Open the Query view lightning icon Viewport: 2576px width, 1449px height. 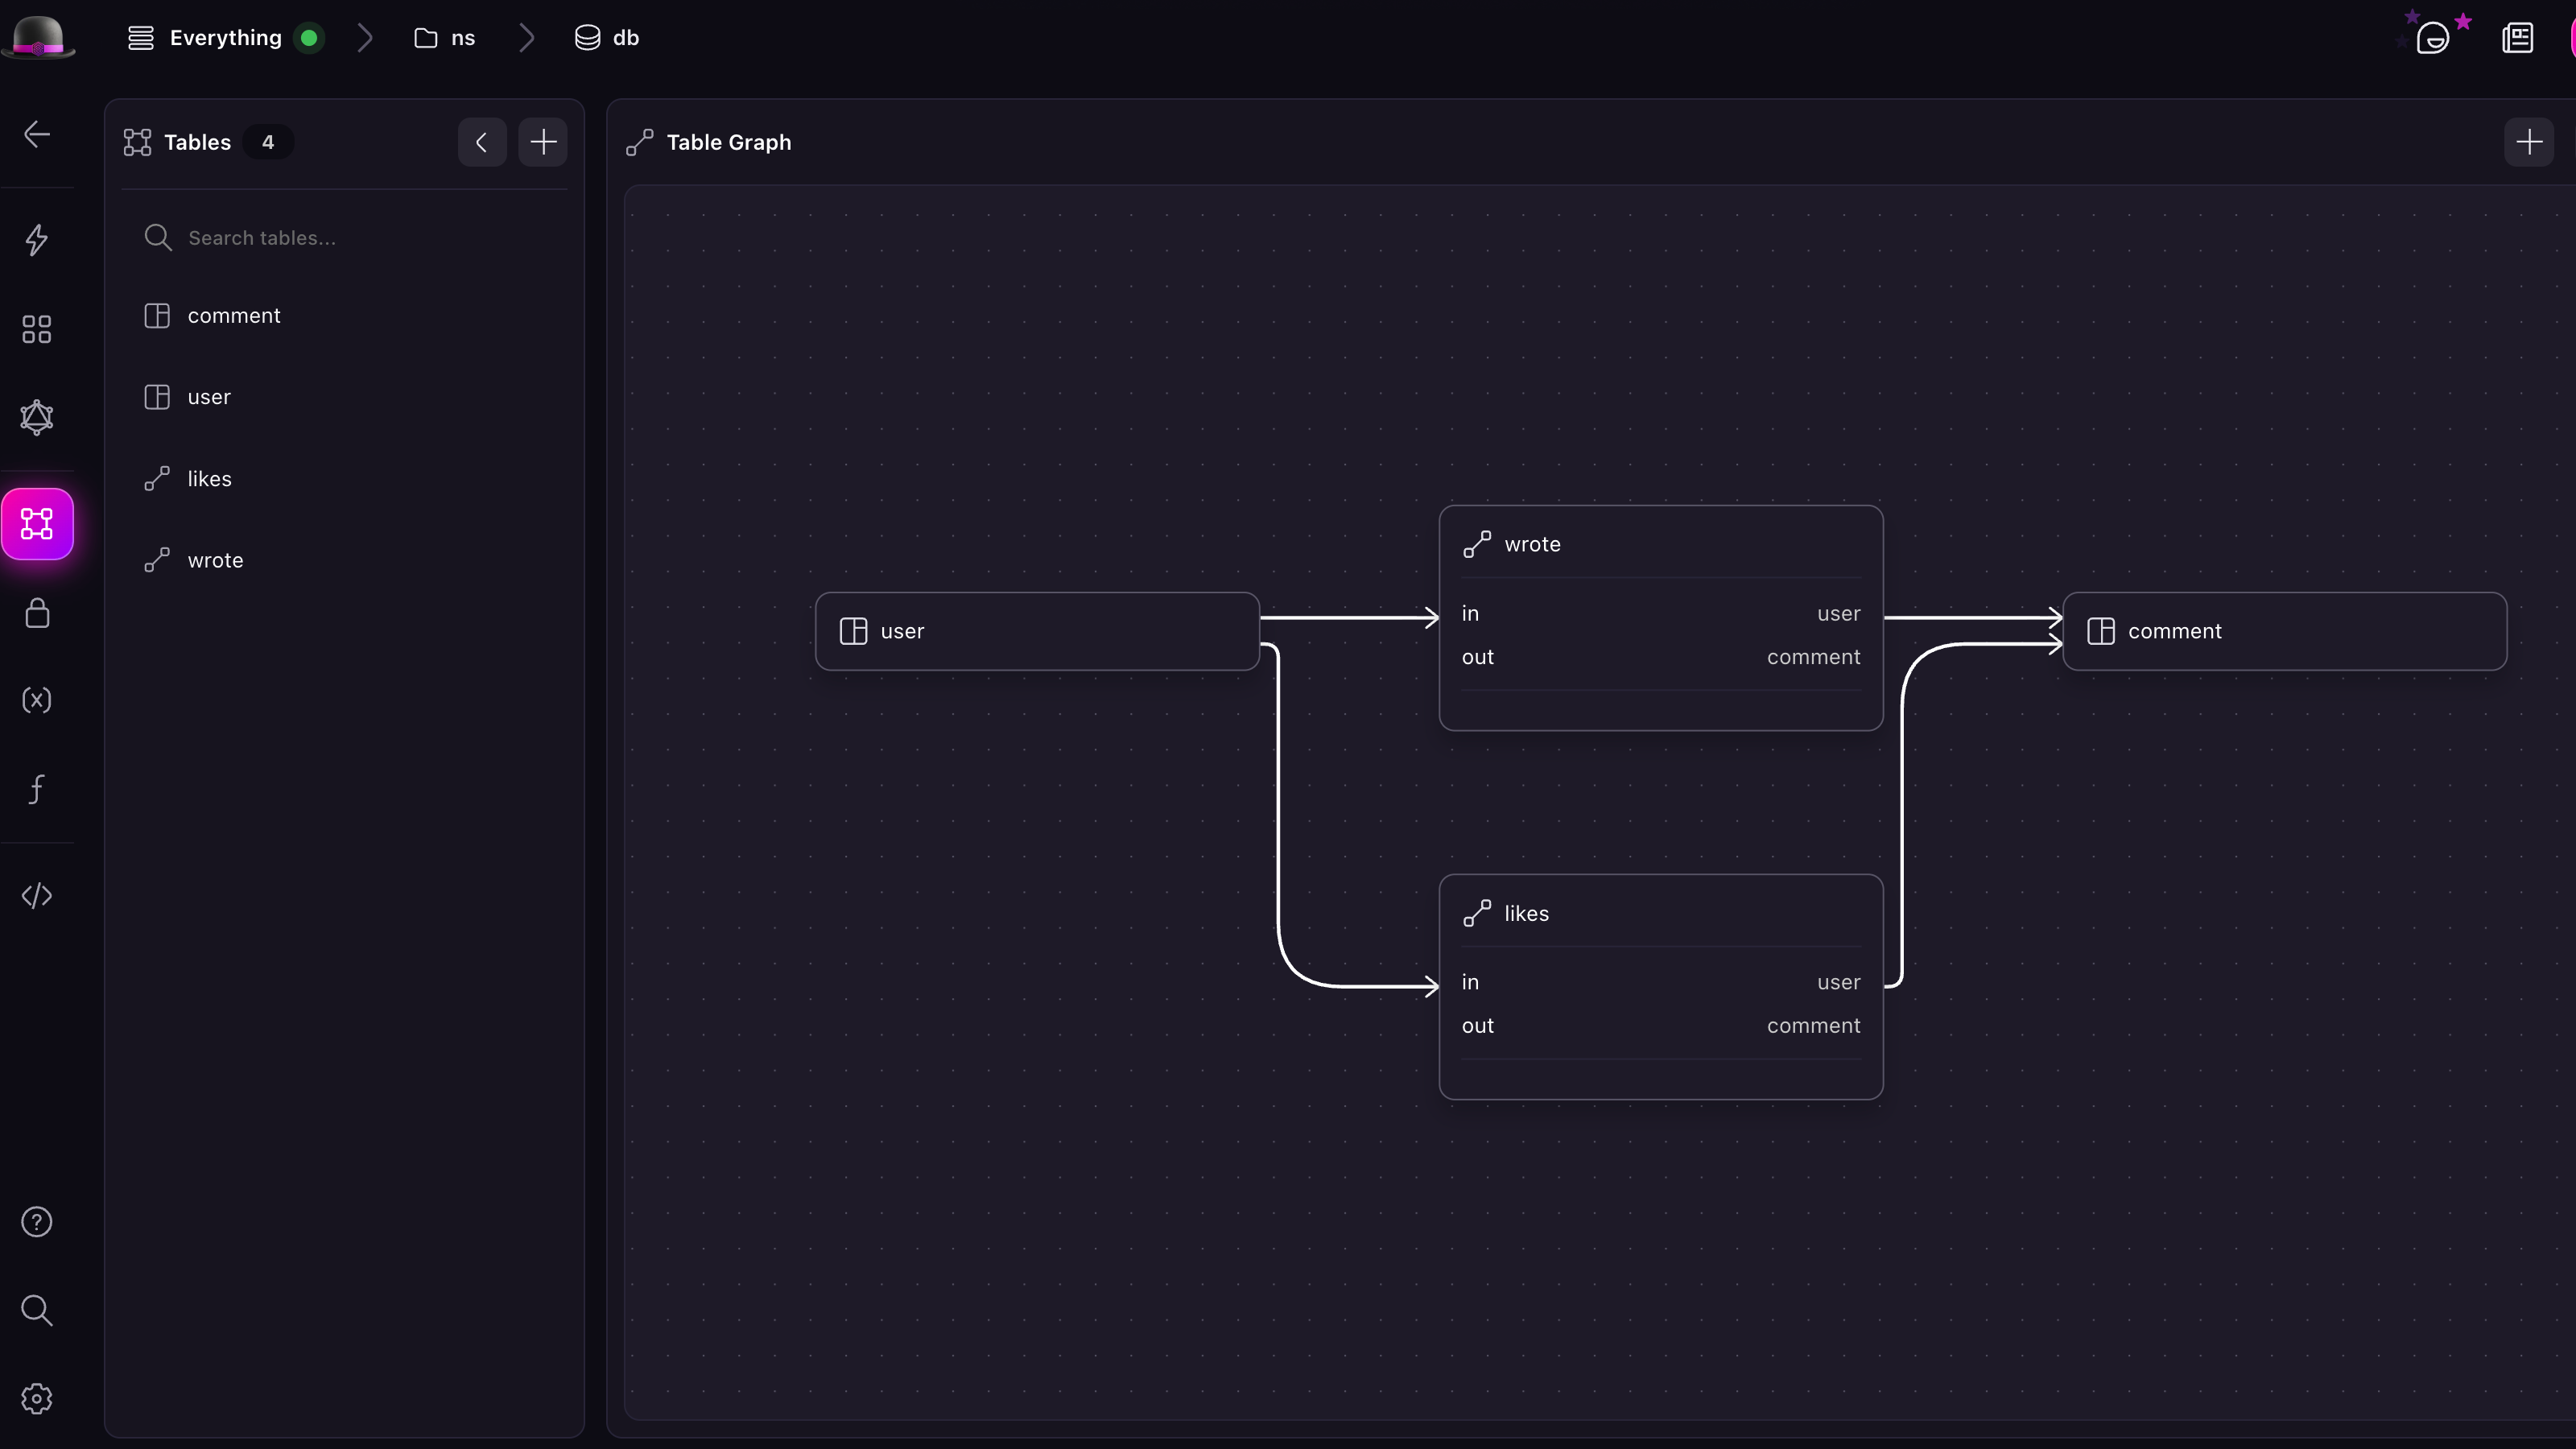pos(37,240)
